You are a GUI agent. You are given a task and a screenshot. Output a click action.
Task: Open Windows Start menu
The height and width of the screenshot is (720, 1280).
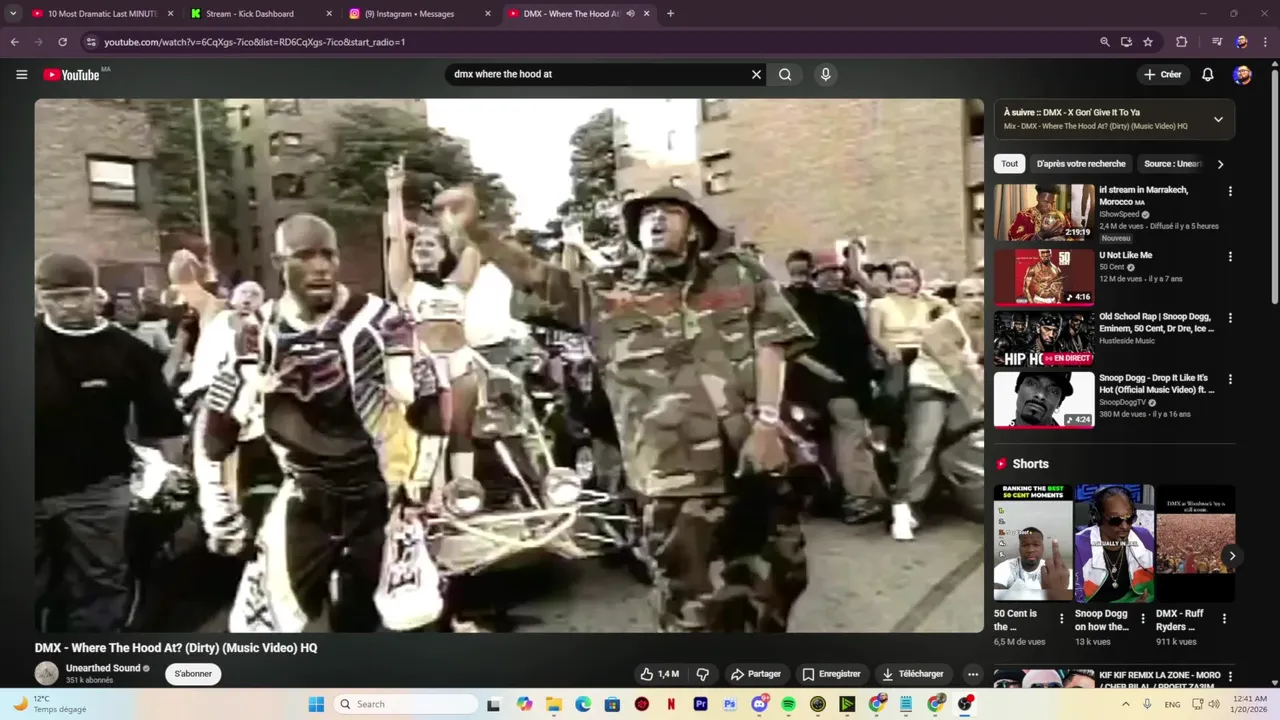[x=316, y=704]
